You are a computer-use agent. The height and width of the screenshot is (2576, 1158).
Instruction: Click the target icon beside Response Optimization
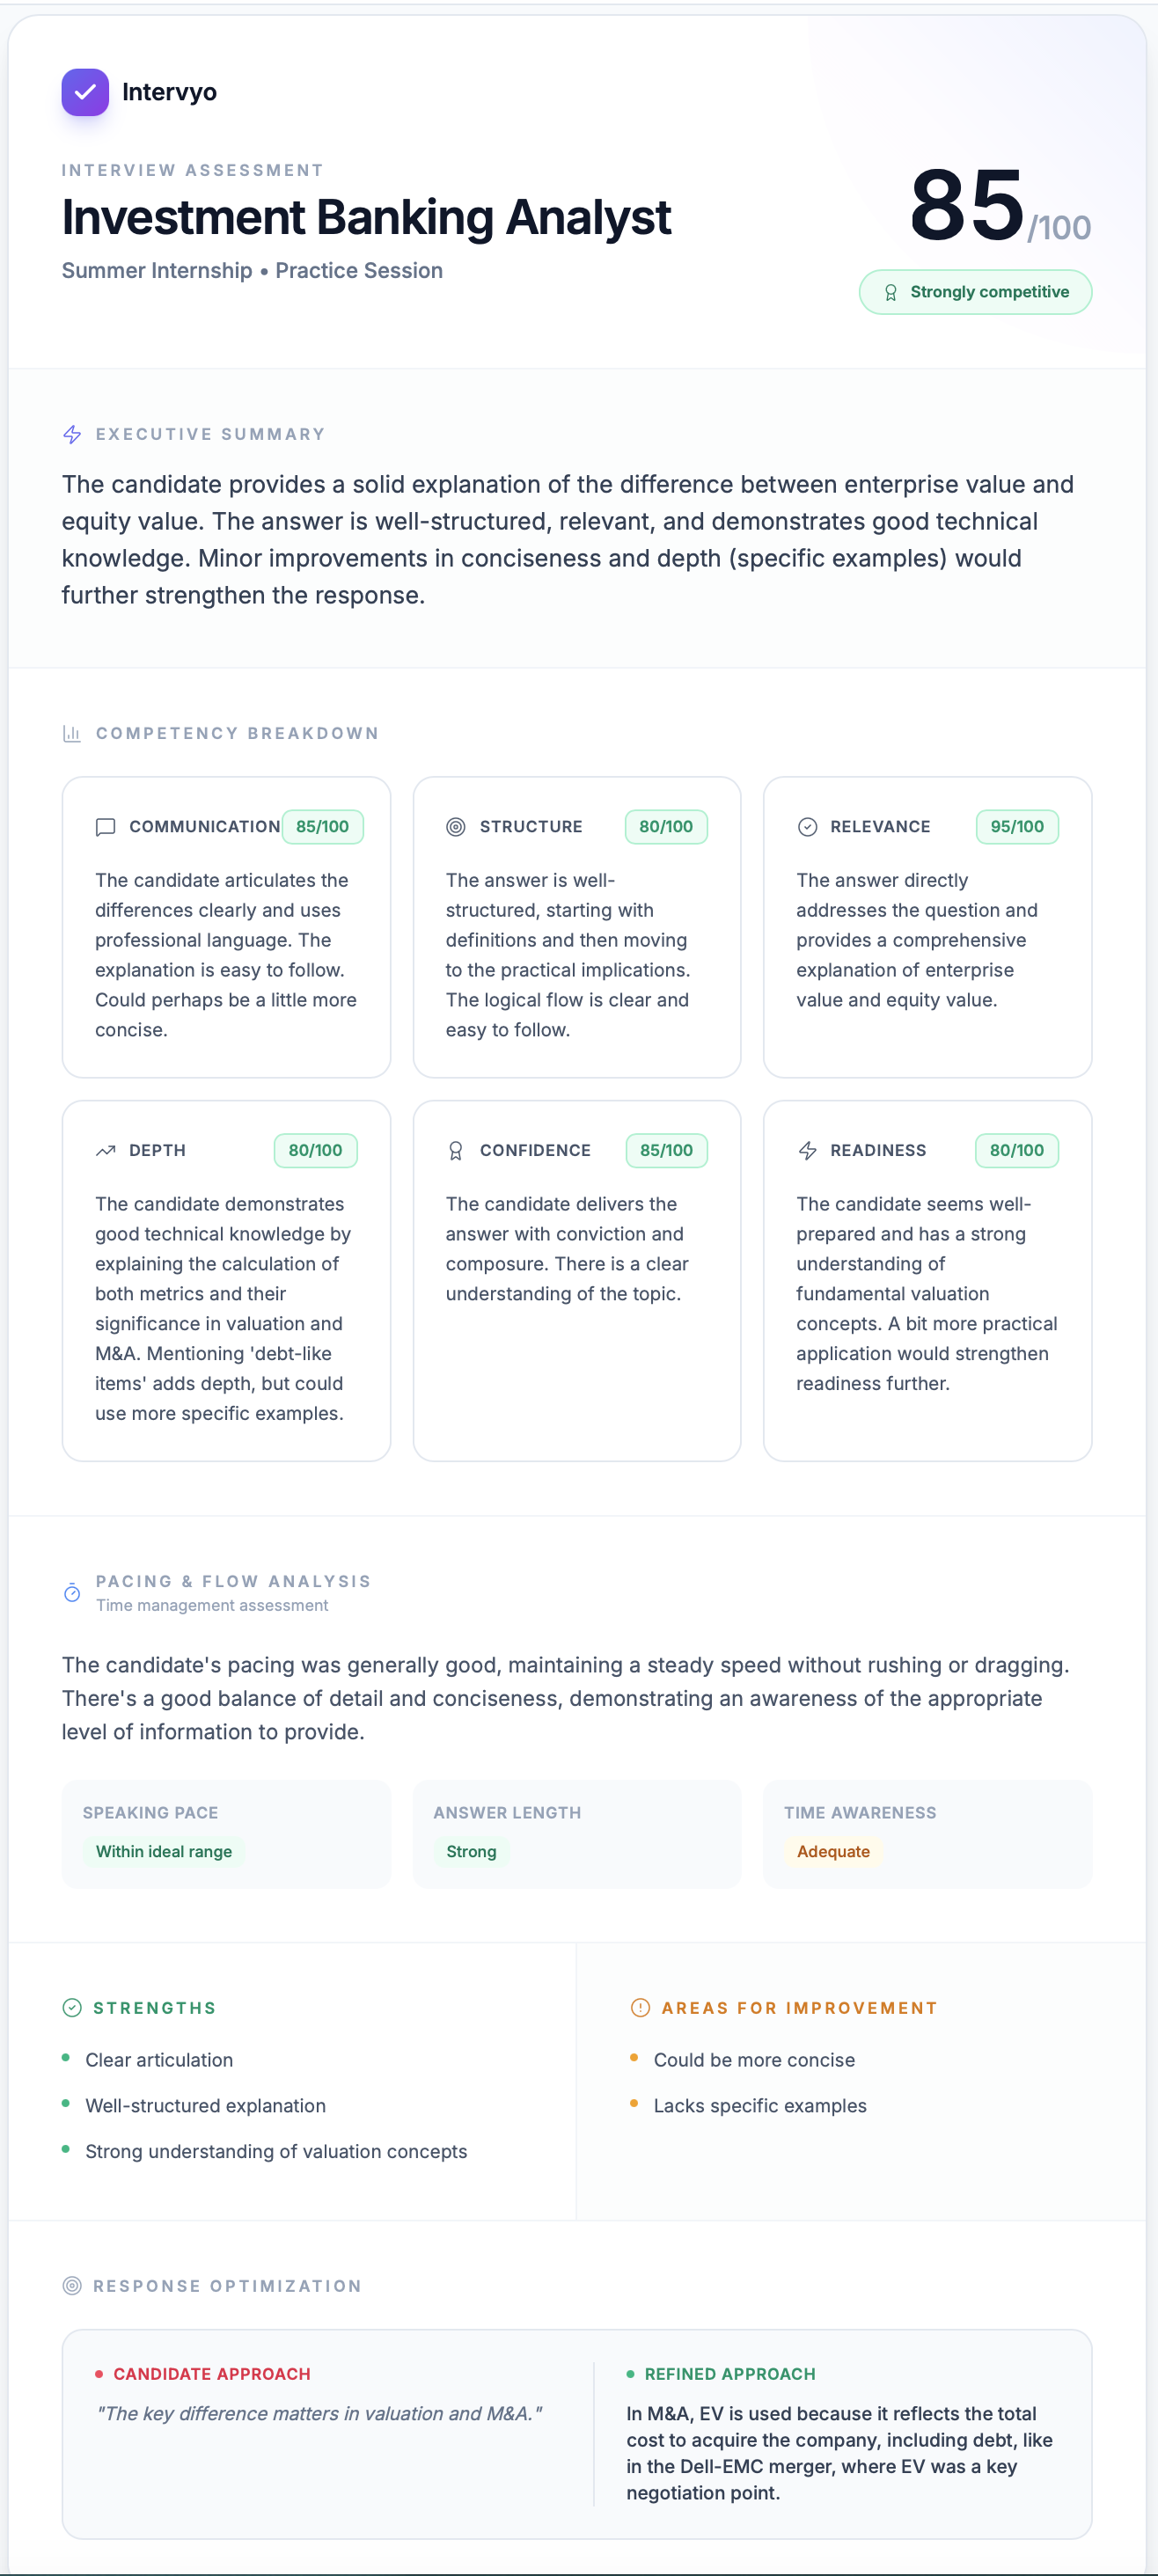tap(71, 2286)
